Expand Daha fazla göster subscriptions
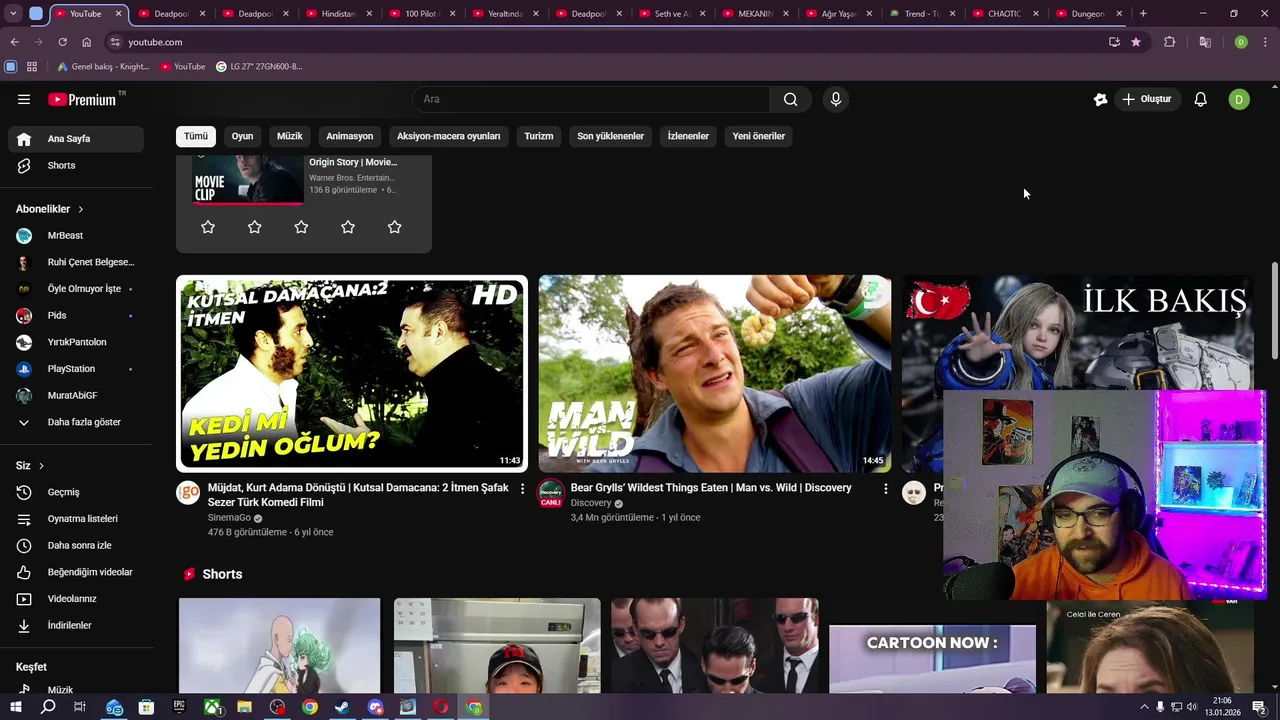The height and width of the screenshot is (720, 1280). pos(76,422)
